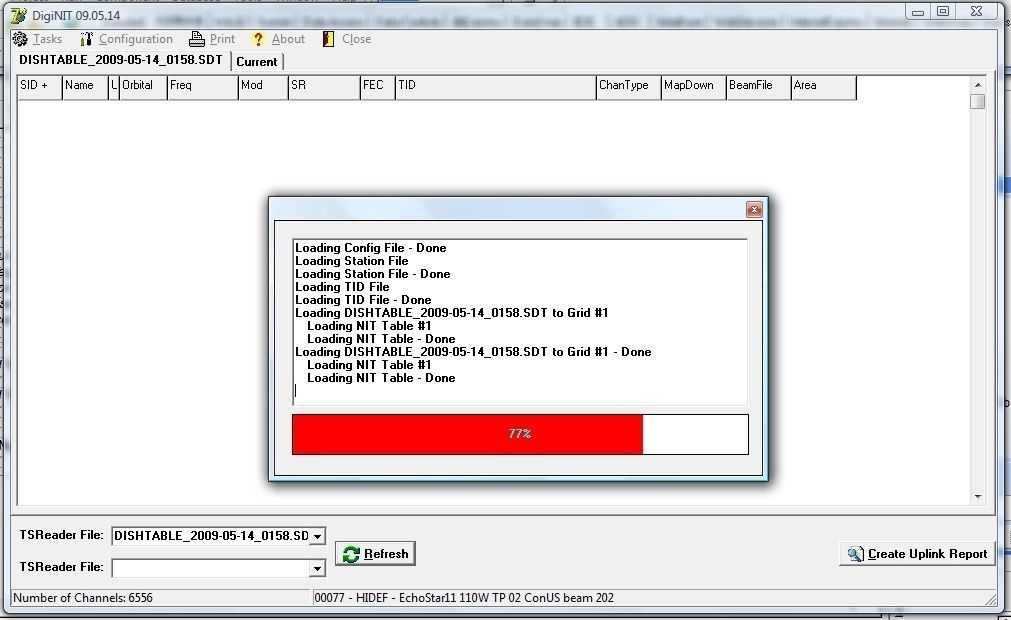Click the grid's scrollbar up arrow
This screenshot has width=1011, height=620.
click(x=978, y=84)
